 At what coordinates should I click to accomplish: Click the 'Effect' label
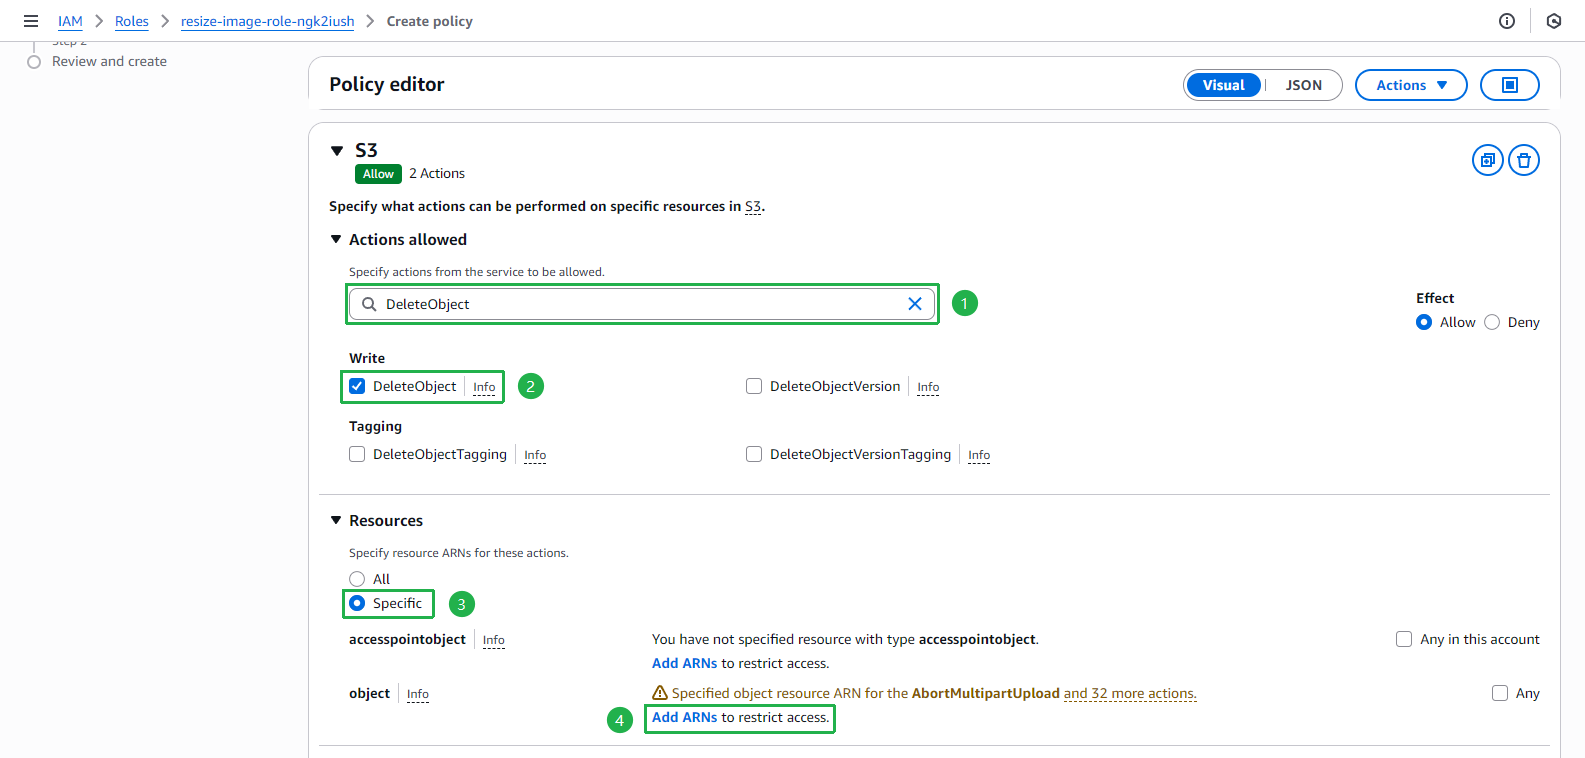(1435, 298)
